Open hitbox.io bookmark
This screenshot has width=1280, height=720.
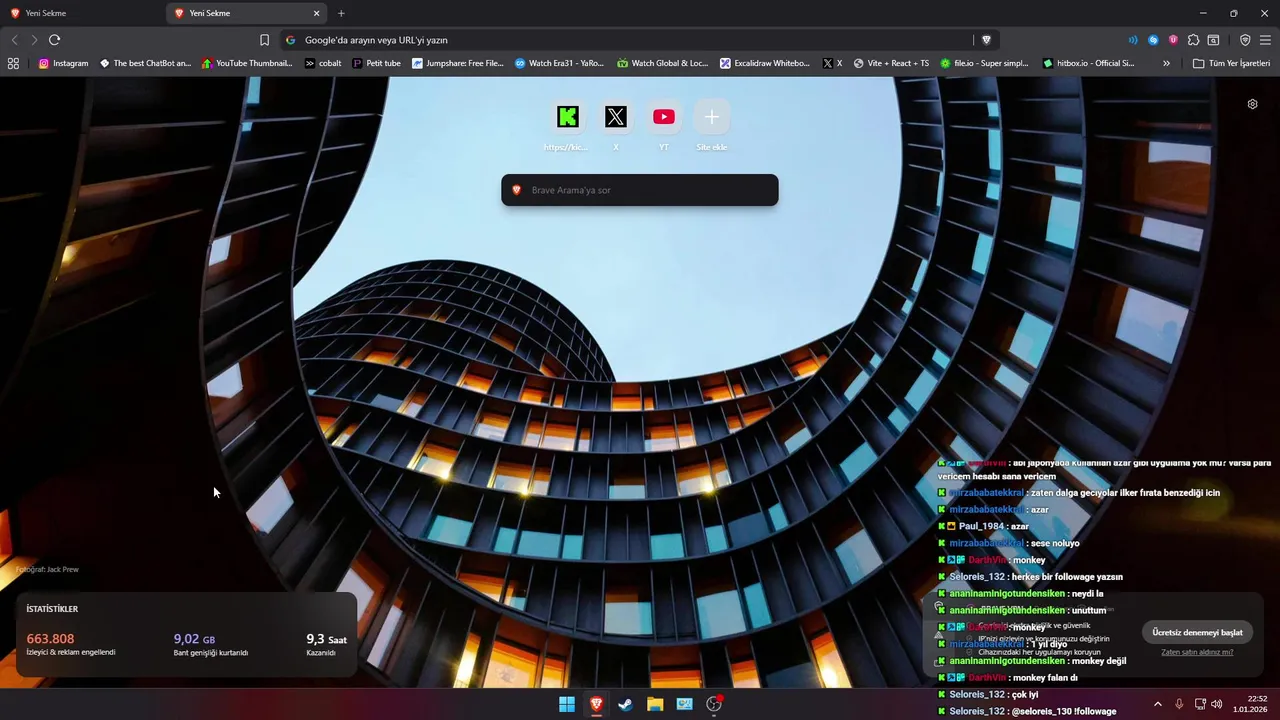(x=1089, y=63)
